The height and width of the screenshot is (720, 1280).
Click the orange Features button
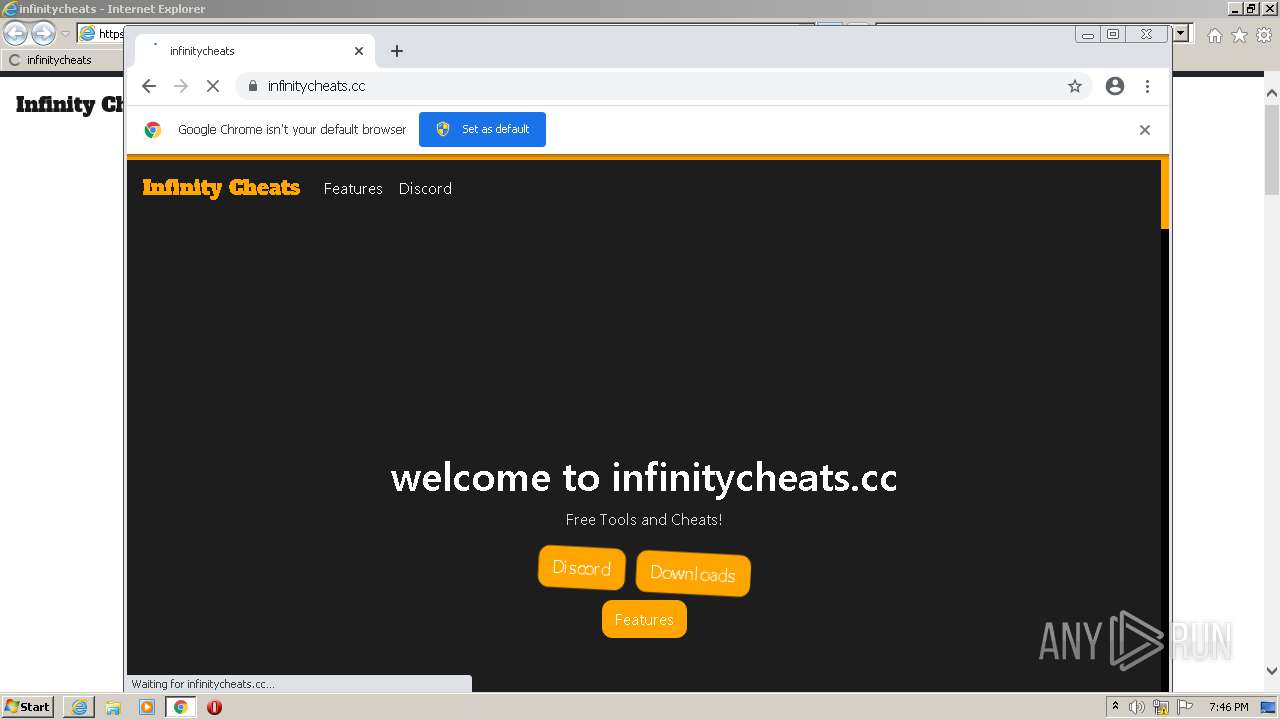tap(644, 619)
